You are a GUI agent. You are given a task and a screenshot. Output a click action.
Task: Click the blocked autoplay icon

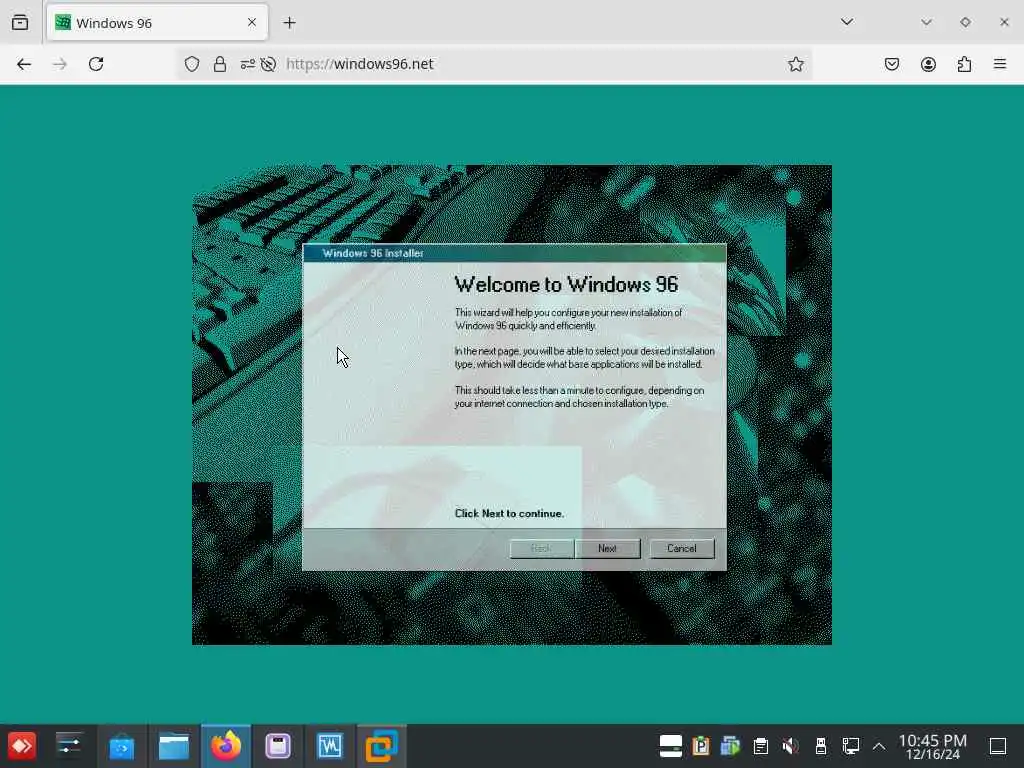(268, 64)
